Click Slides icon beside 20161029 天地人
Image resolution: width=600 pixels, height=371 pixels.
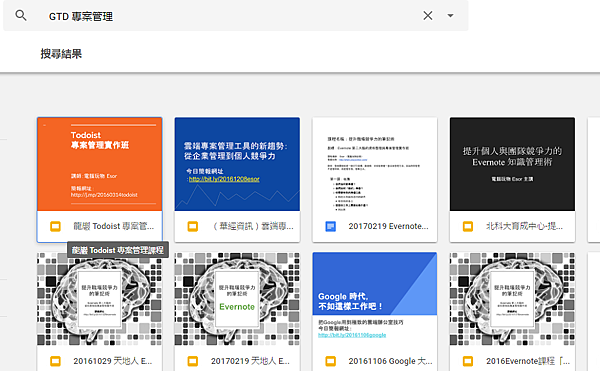(55, 361)
